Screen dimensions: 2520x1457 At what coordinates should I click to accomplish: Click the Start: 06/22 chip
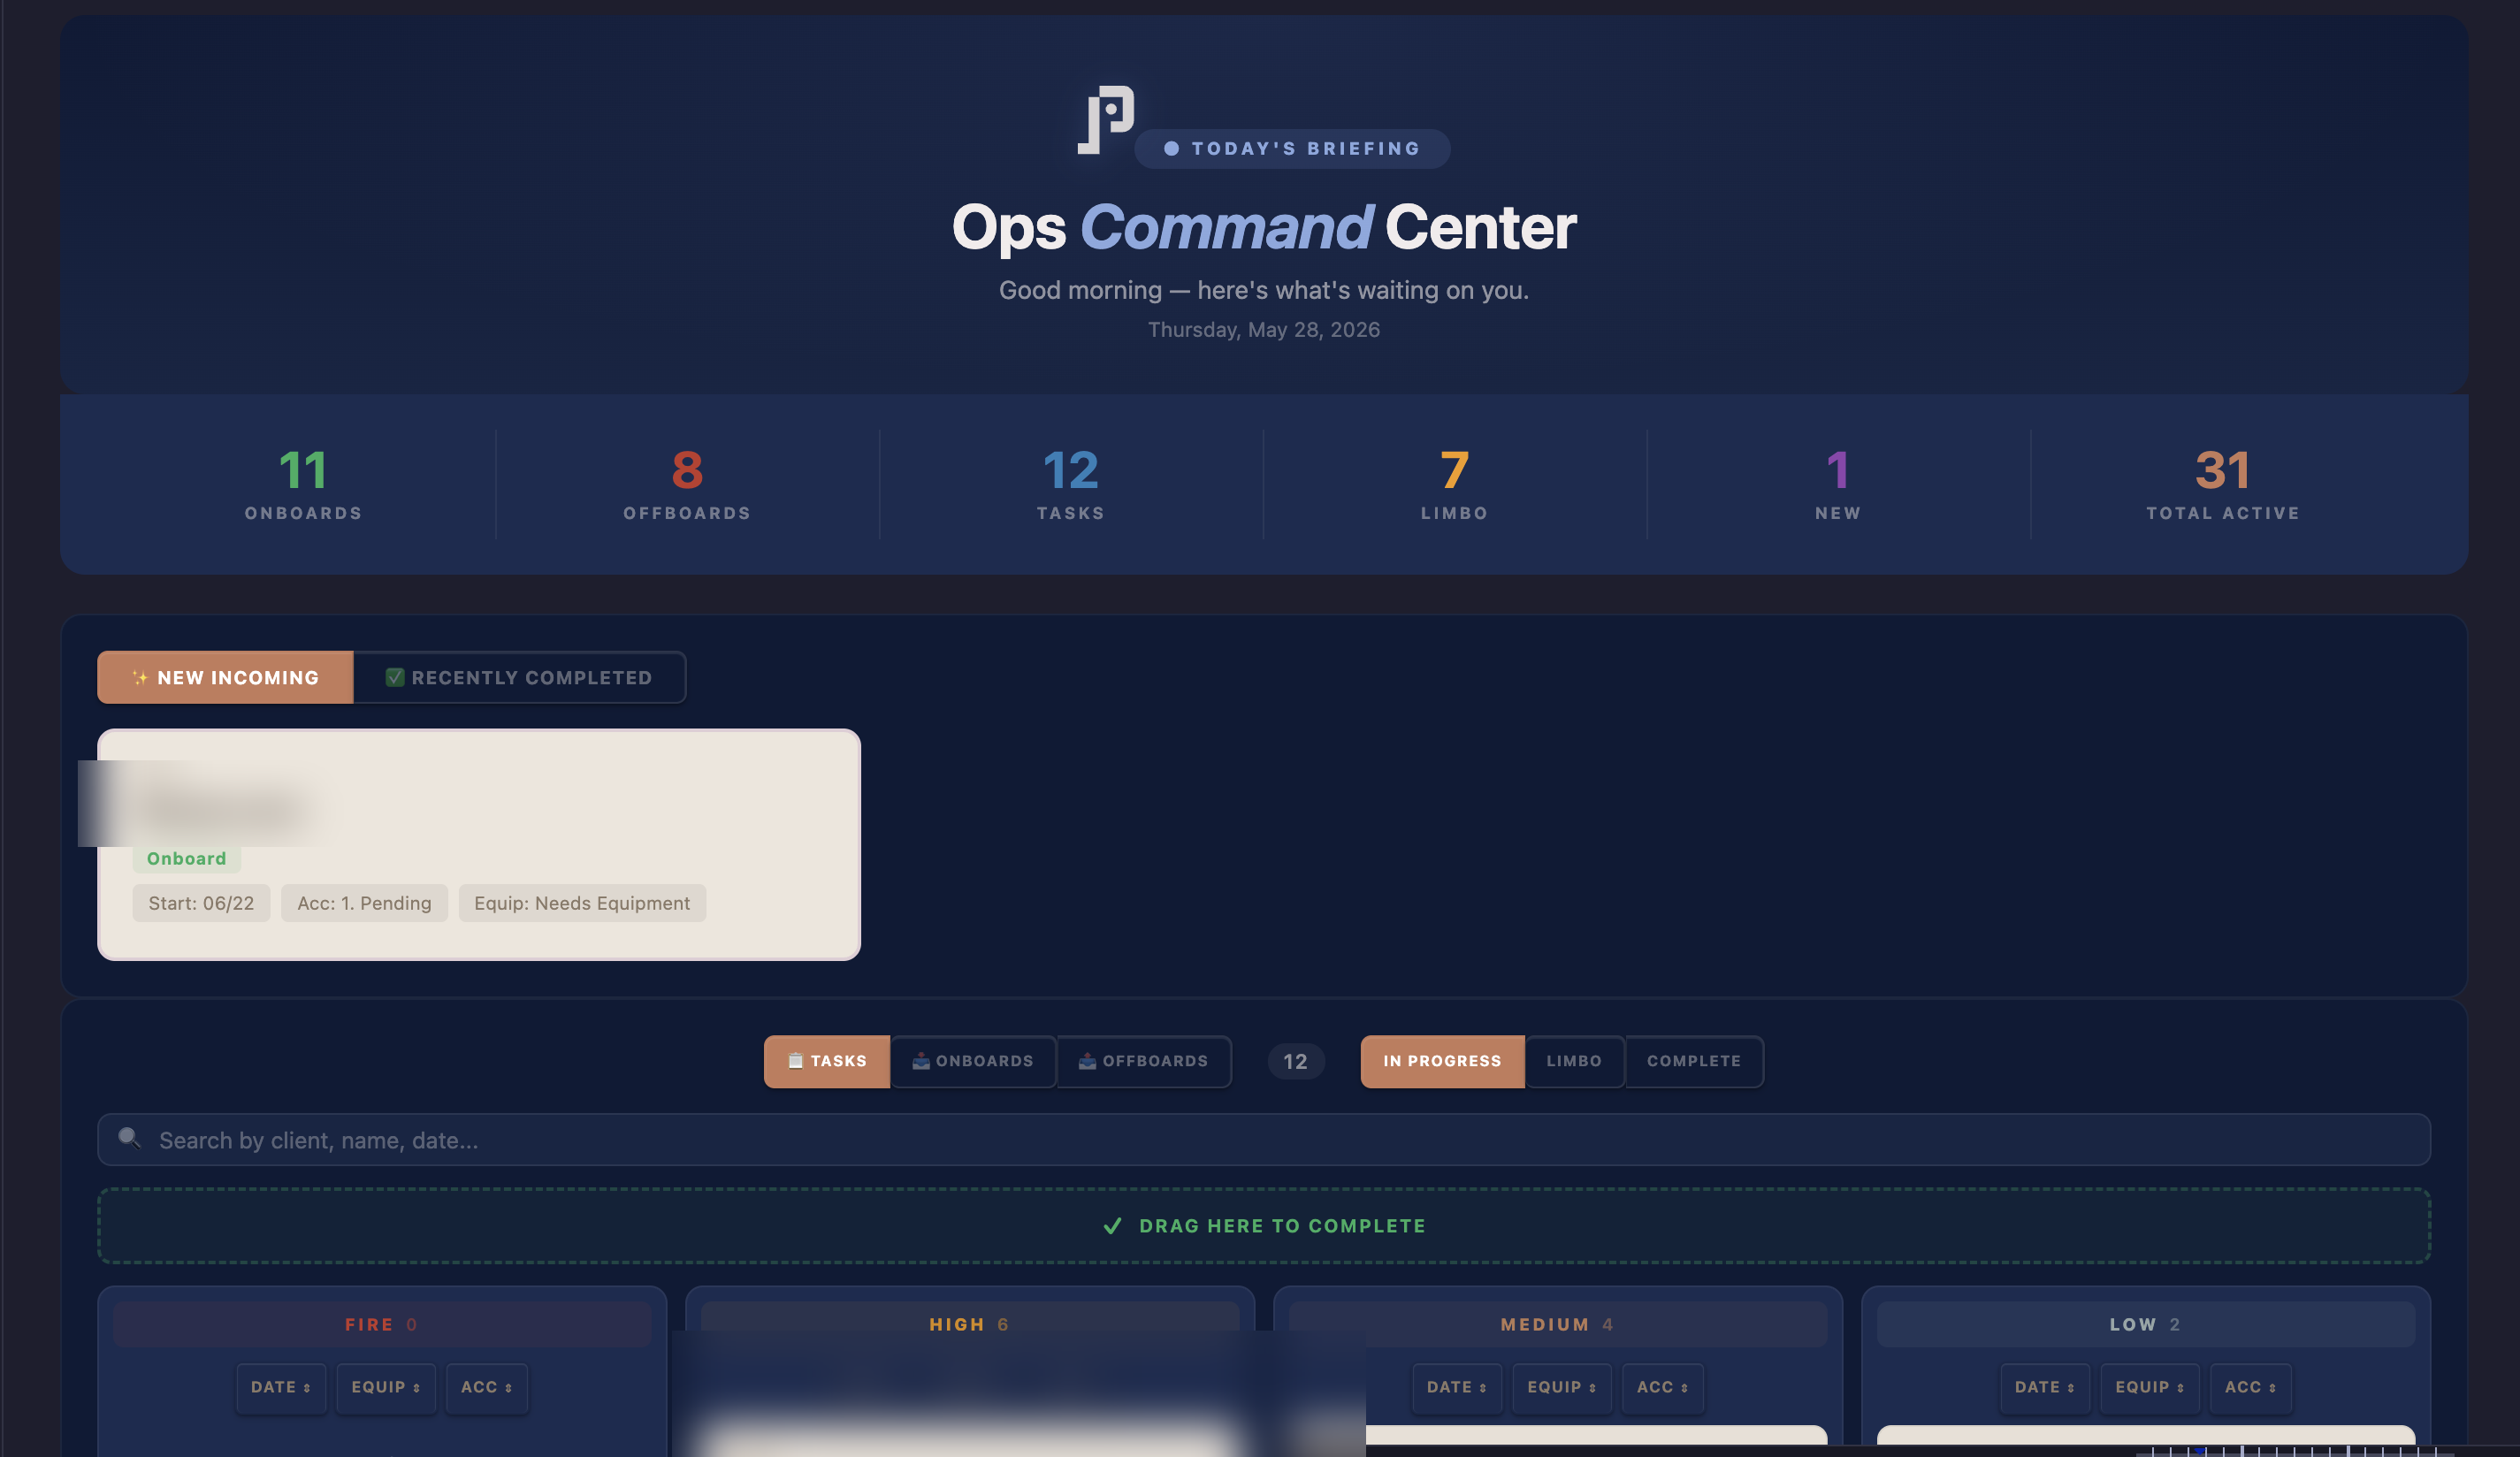click(201, 903)
